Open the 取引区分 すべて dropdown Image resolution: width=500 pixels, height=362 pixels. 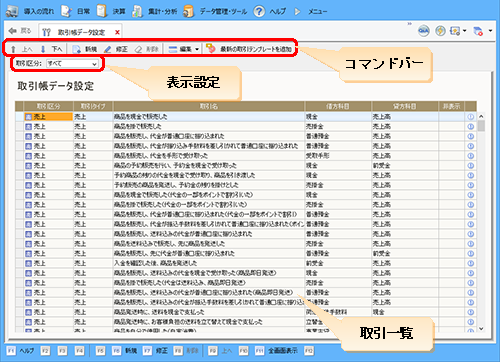(72, 63)
